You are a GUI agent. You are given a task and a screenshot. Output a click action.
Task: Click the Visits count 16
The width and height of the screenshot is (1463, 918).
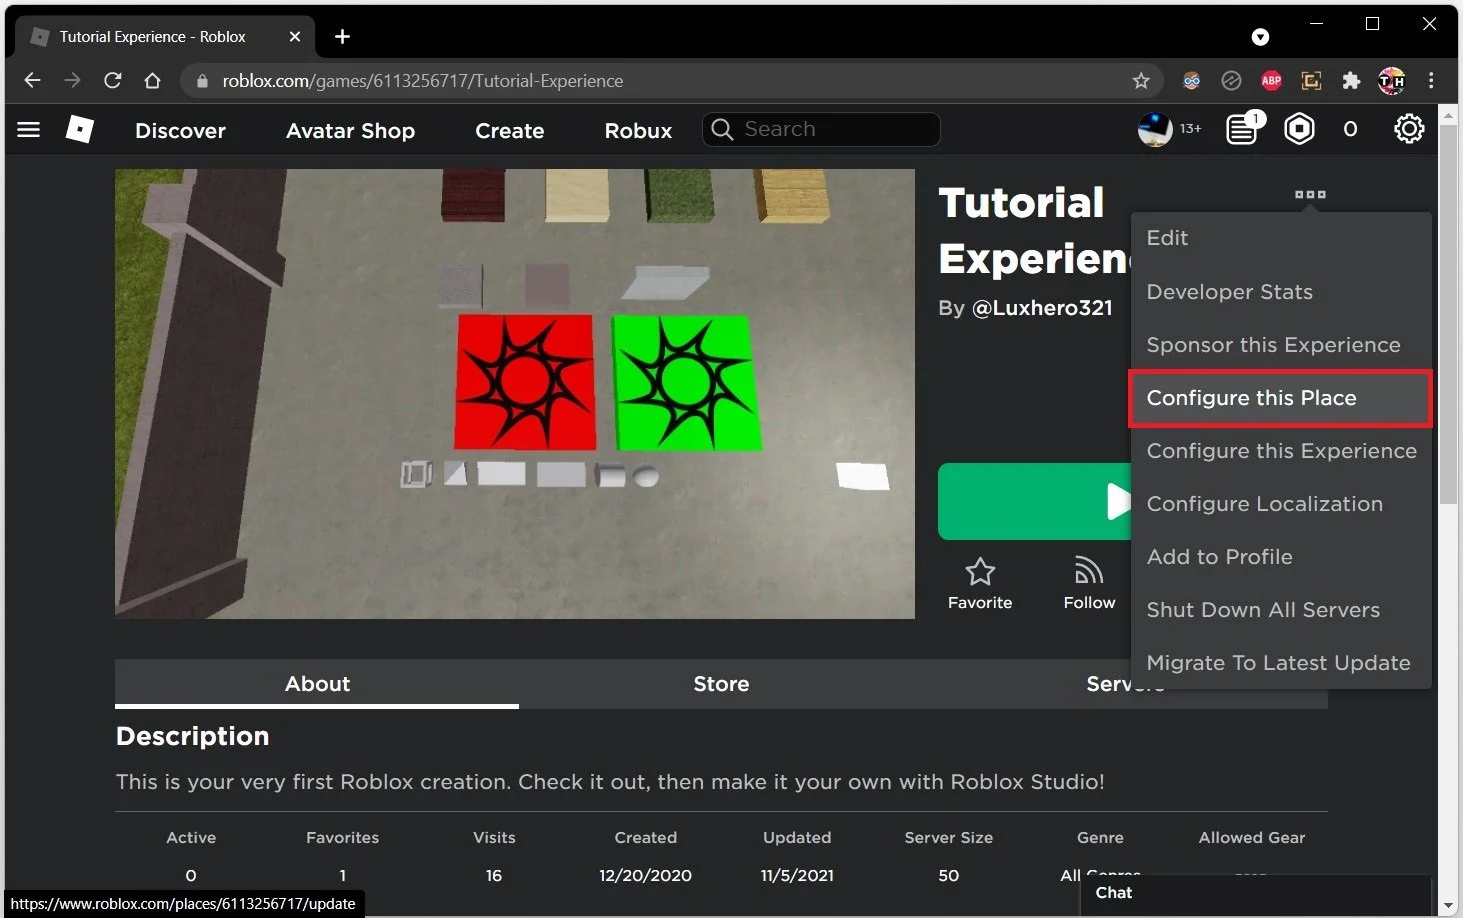point(494,875)
